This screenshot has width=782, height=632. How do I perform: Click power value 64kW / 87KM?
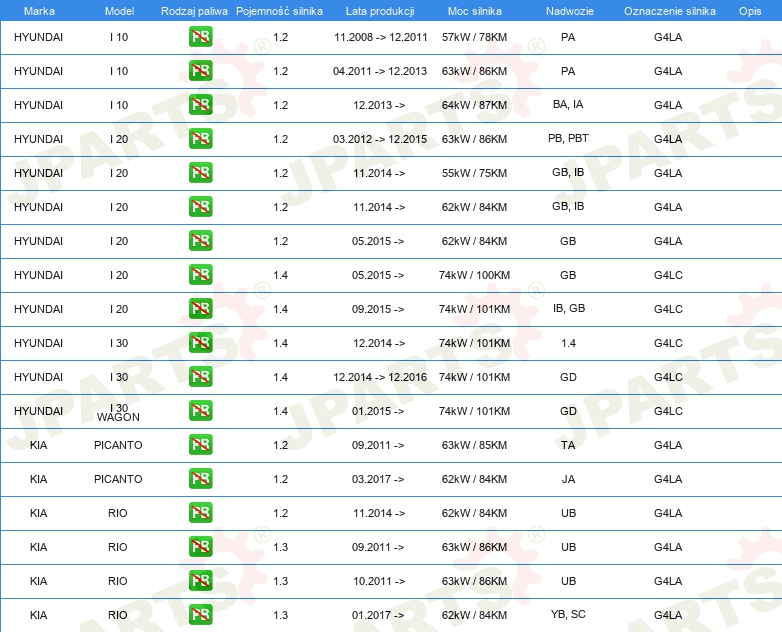[474, 105]
